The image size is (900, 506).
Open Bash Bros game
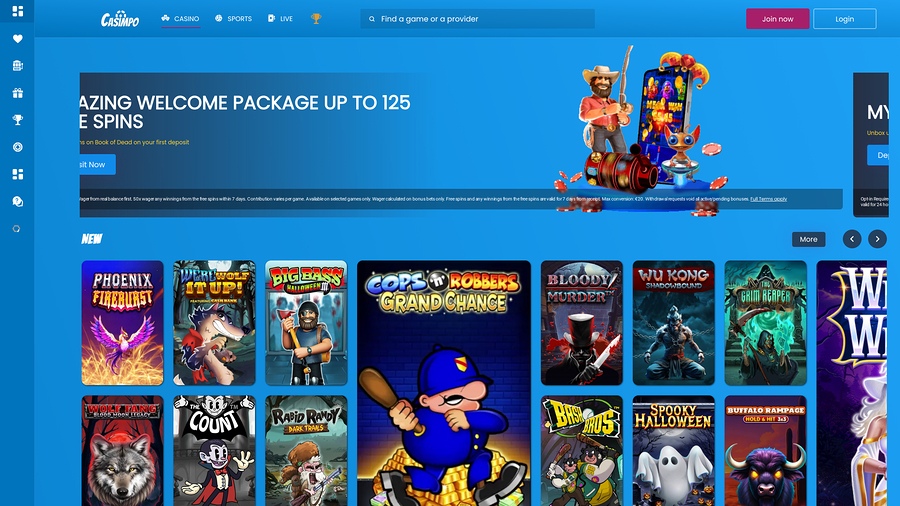tap(581, 450)
